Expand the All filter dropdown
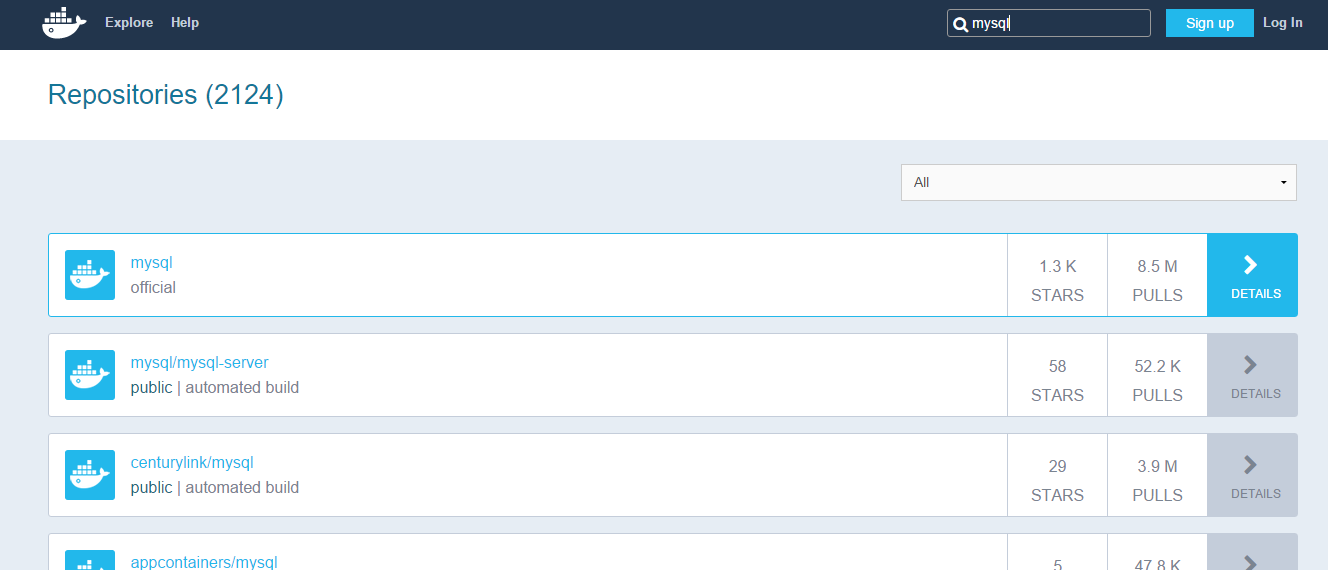 tap(1099, 182)
